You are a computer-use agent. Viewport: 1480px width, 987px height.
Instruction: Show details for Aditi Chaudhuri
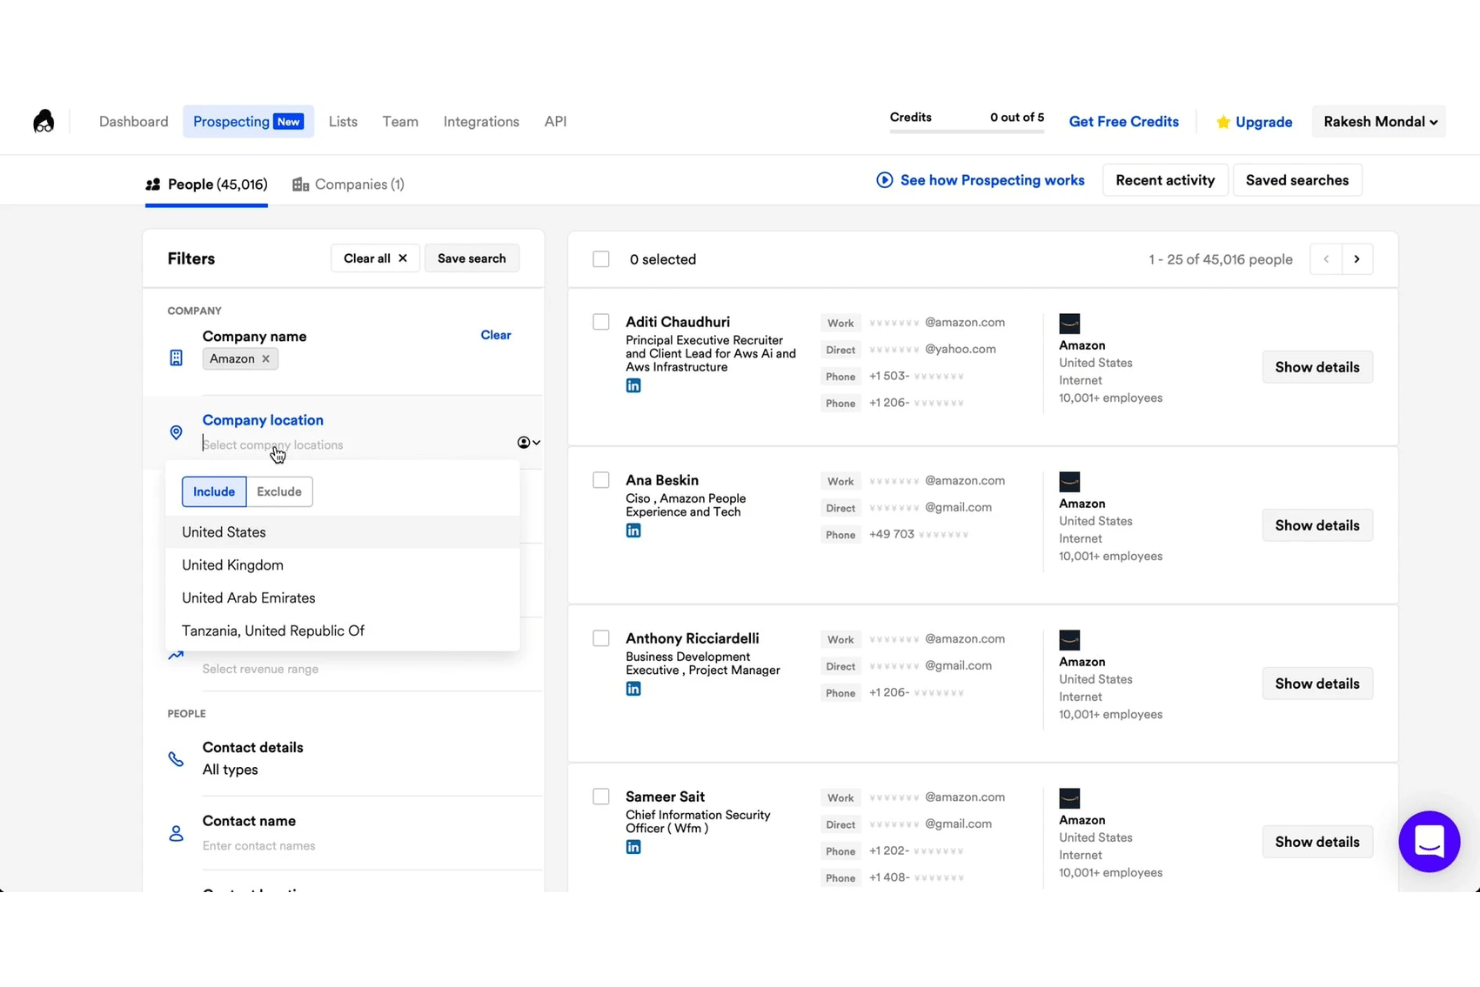pyautogui.click(x=1317, y=367)
